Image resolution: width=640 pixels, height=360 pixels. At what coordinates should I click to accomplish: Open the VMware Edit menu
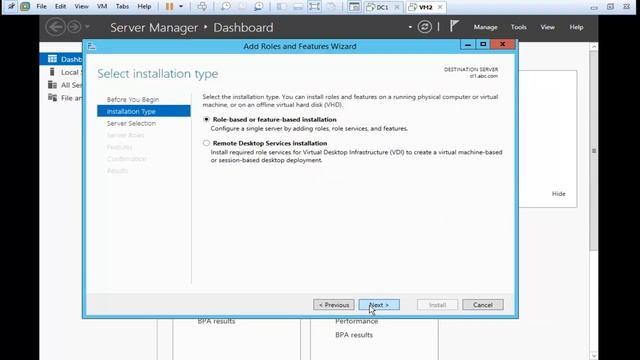pos(60,7)
